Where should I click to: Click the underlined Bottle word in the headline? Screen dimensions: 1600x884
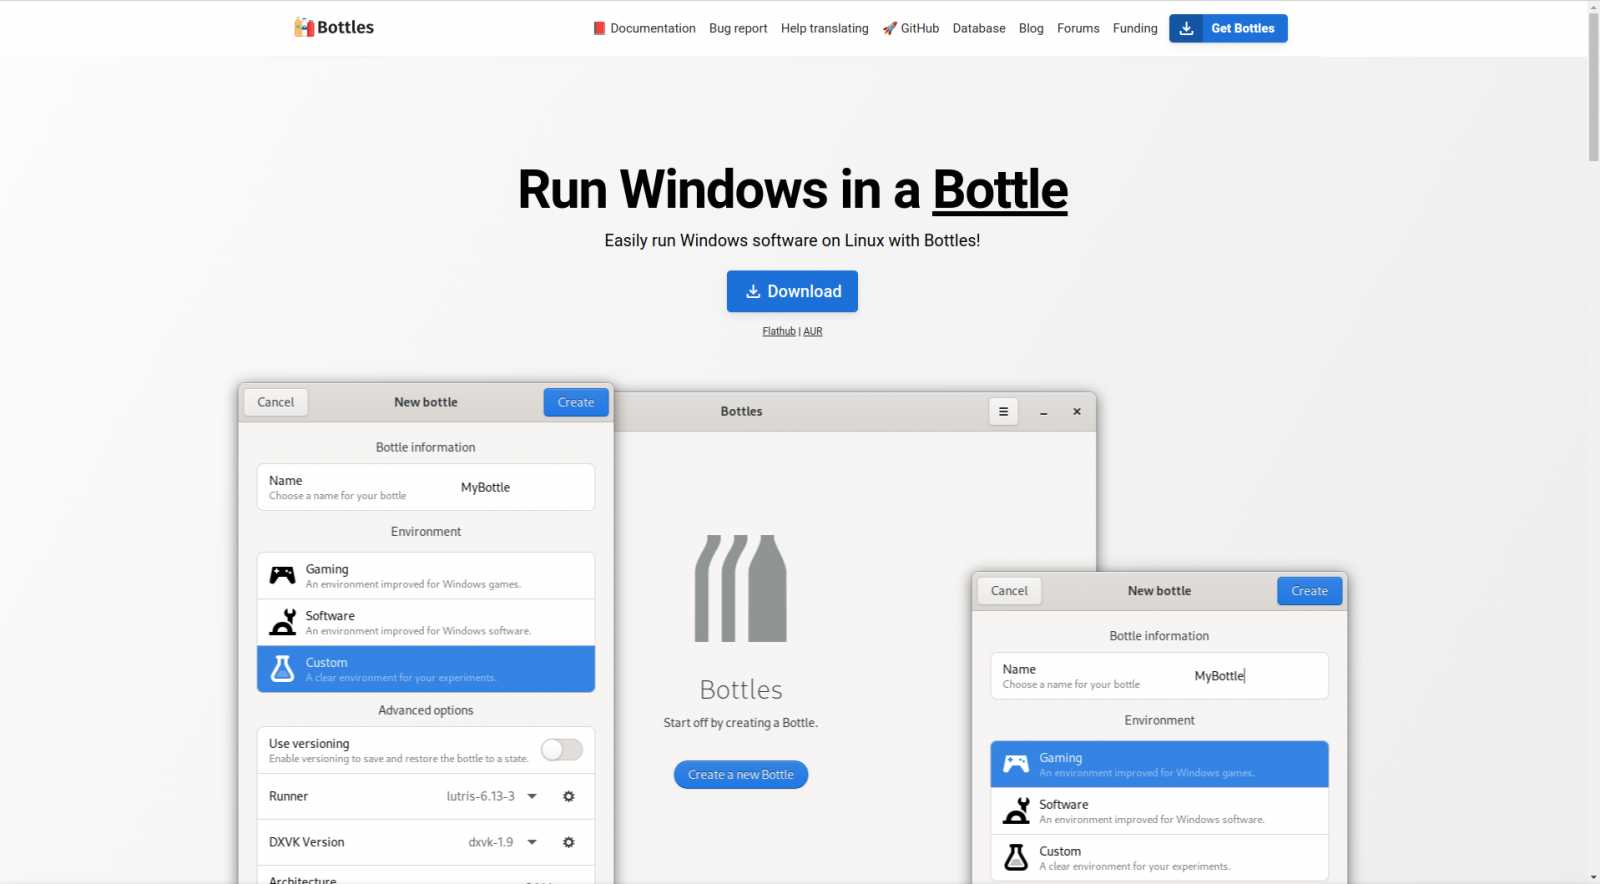tap(1000, 189)
